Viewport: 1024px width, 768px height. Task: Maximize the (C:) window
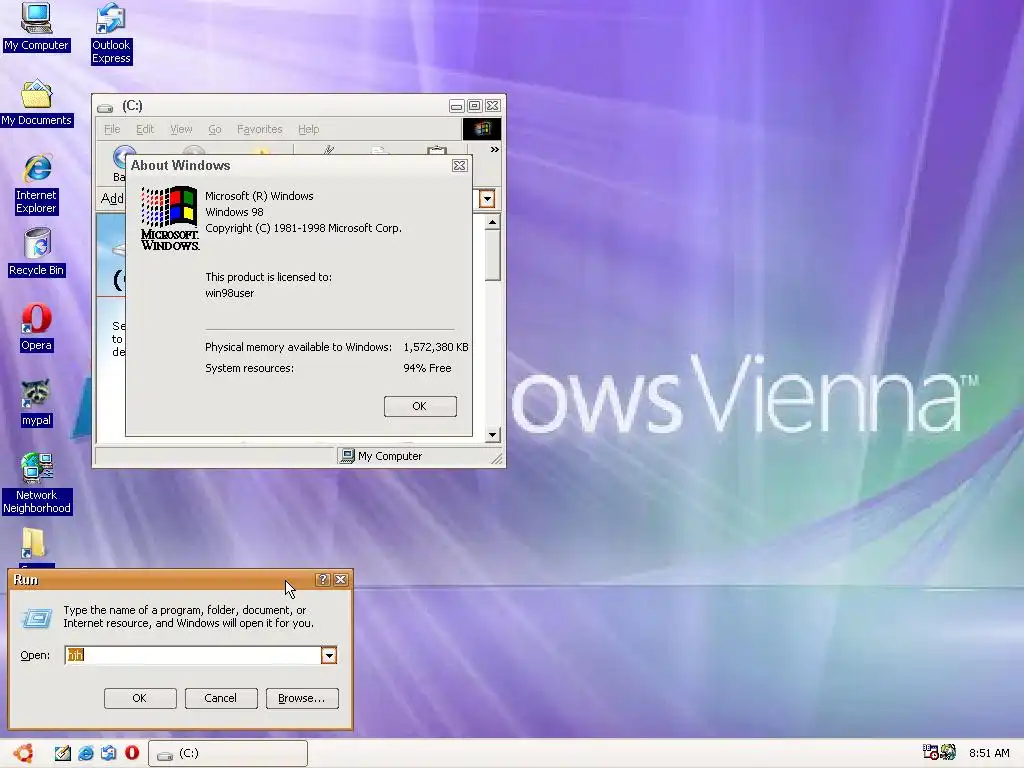point(475,106)
